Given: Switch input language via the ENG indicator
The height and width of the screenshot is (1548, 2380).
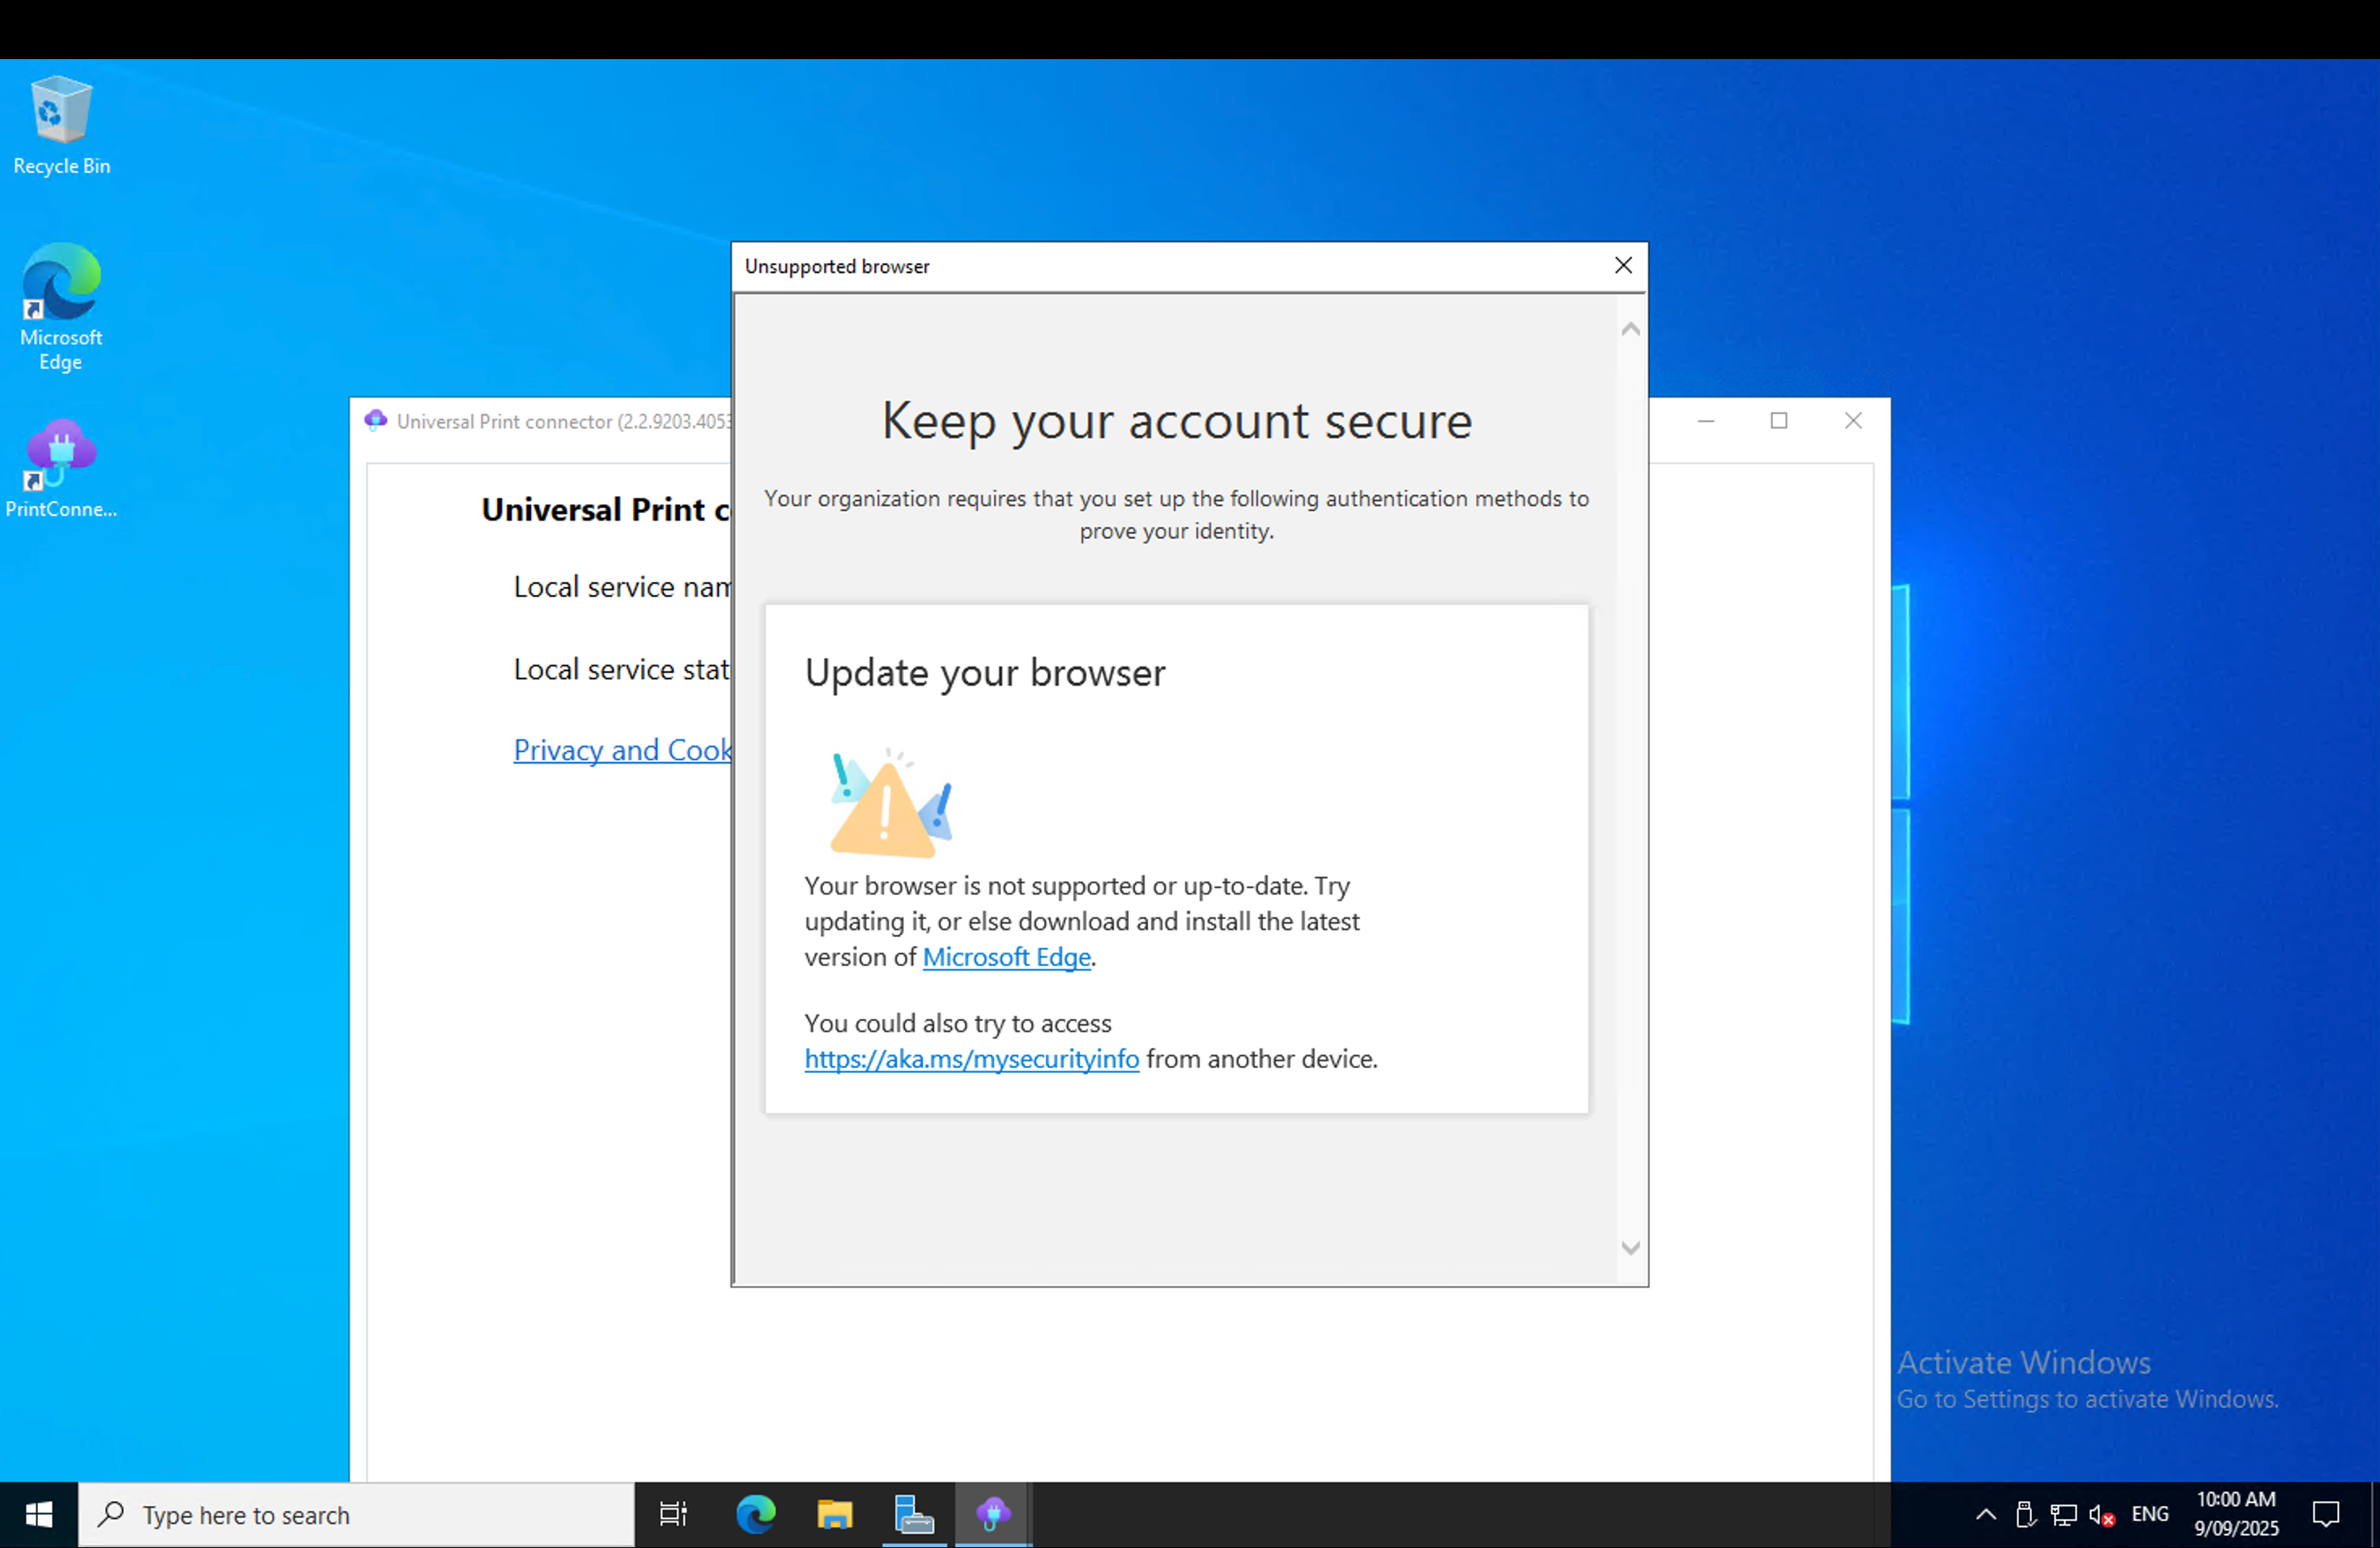Looking at the screenshot, I should pos(2149,1514).
